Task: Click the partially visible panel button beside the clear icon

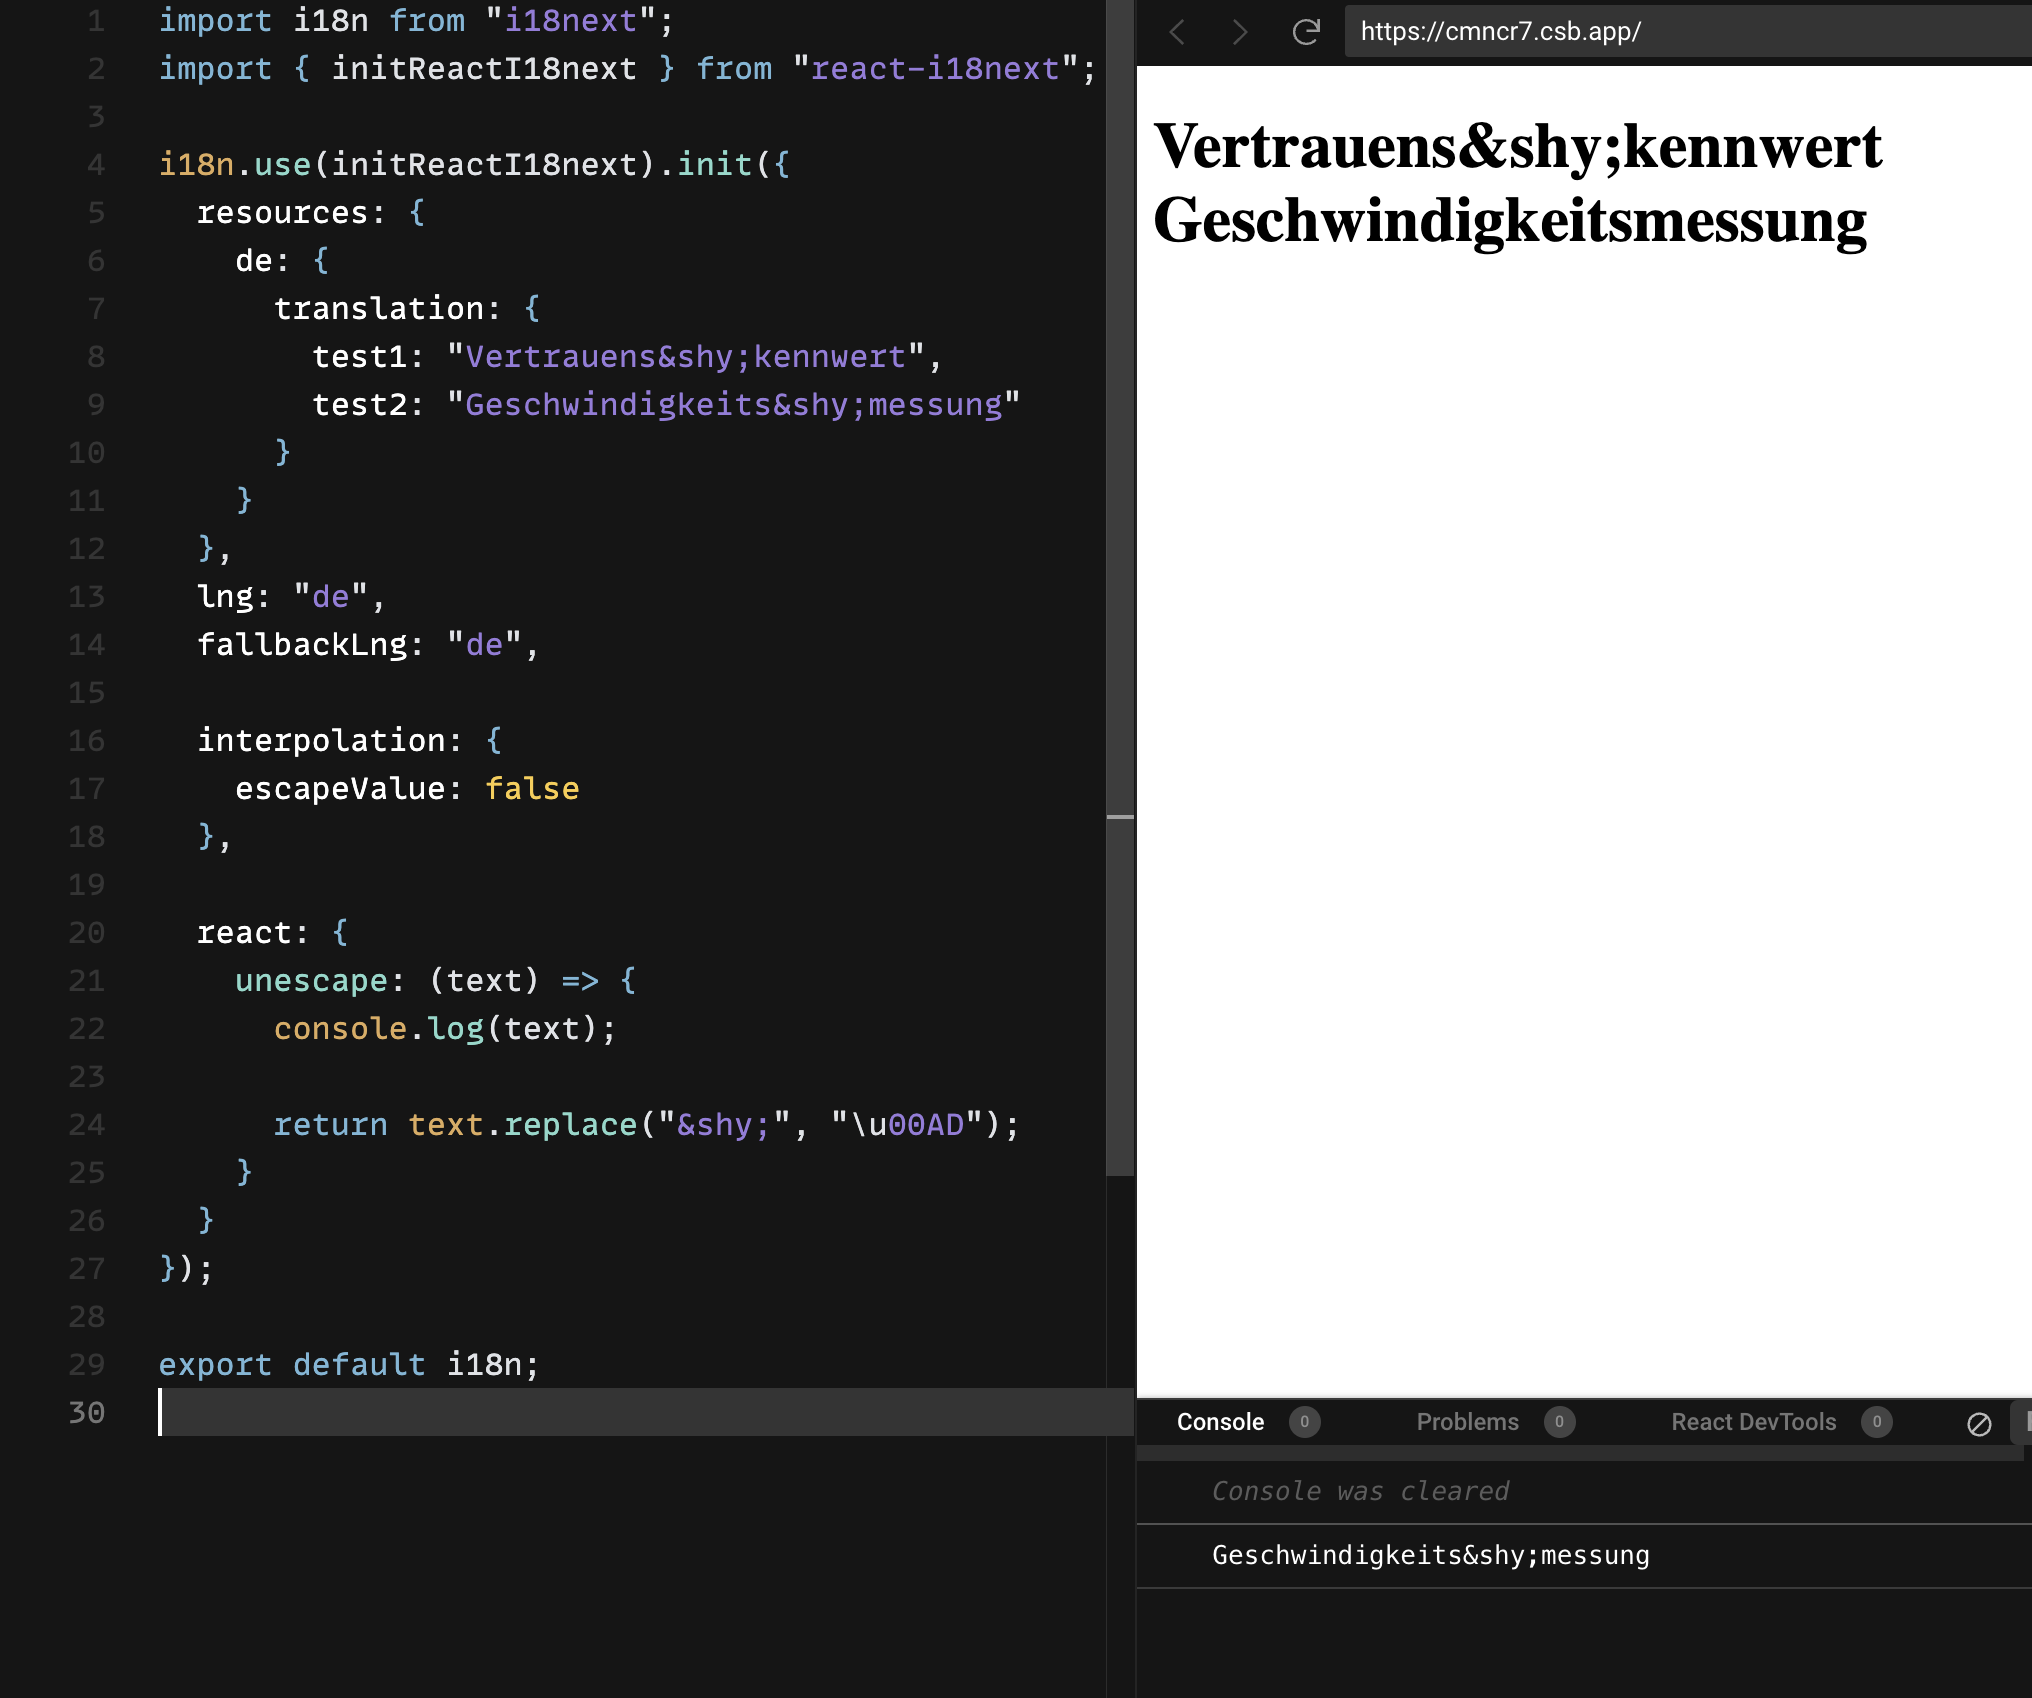Action: tap(2024, 1422)
